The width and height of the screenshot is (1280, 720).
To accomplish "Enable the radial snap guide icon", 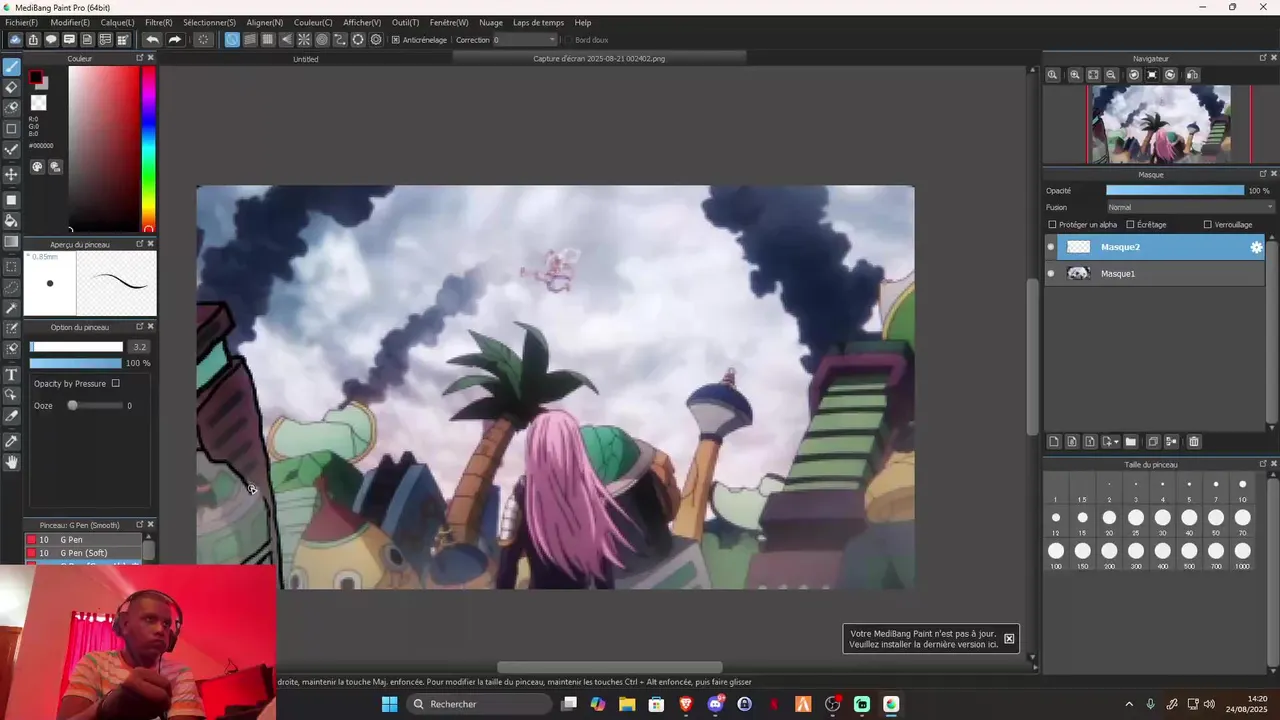I will 304,40.
